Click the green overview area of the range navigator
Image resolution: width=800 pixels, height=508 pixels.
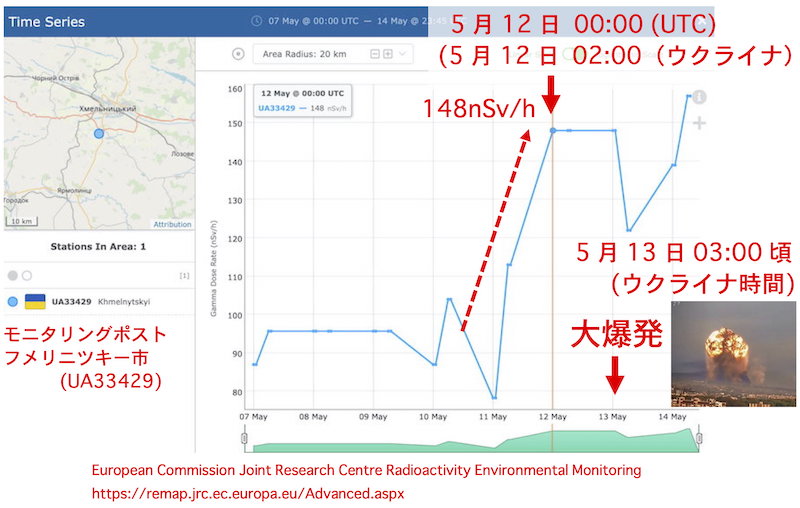point(472,442)
